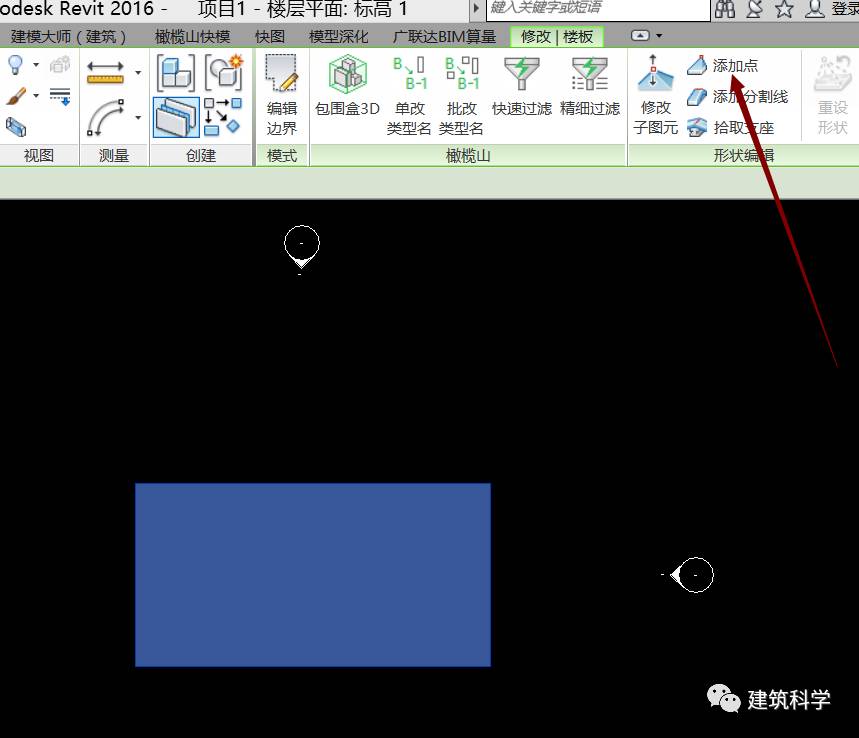This screenshot has width=859, height=738.
Task: Click 编辑边界 edit boundary button
Action: (x=282, y=96)
